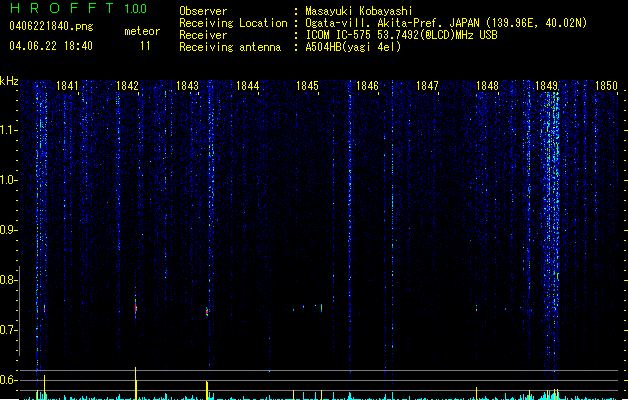
Task: Click the observer name Masayuki Kobayashi
Action: pos(359,11)
